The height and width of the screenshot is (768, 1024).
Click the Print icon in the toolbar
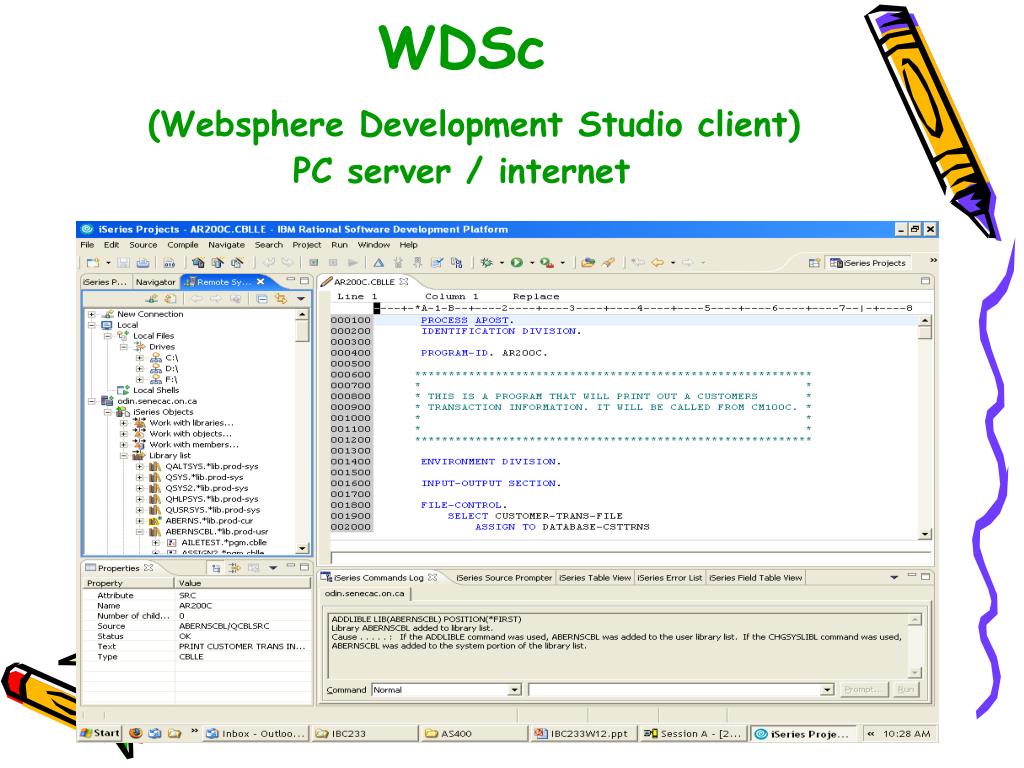pyautogui.click(x=143, y=263)
